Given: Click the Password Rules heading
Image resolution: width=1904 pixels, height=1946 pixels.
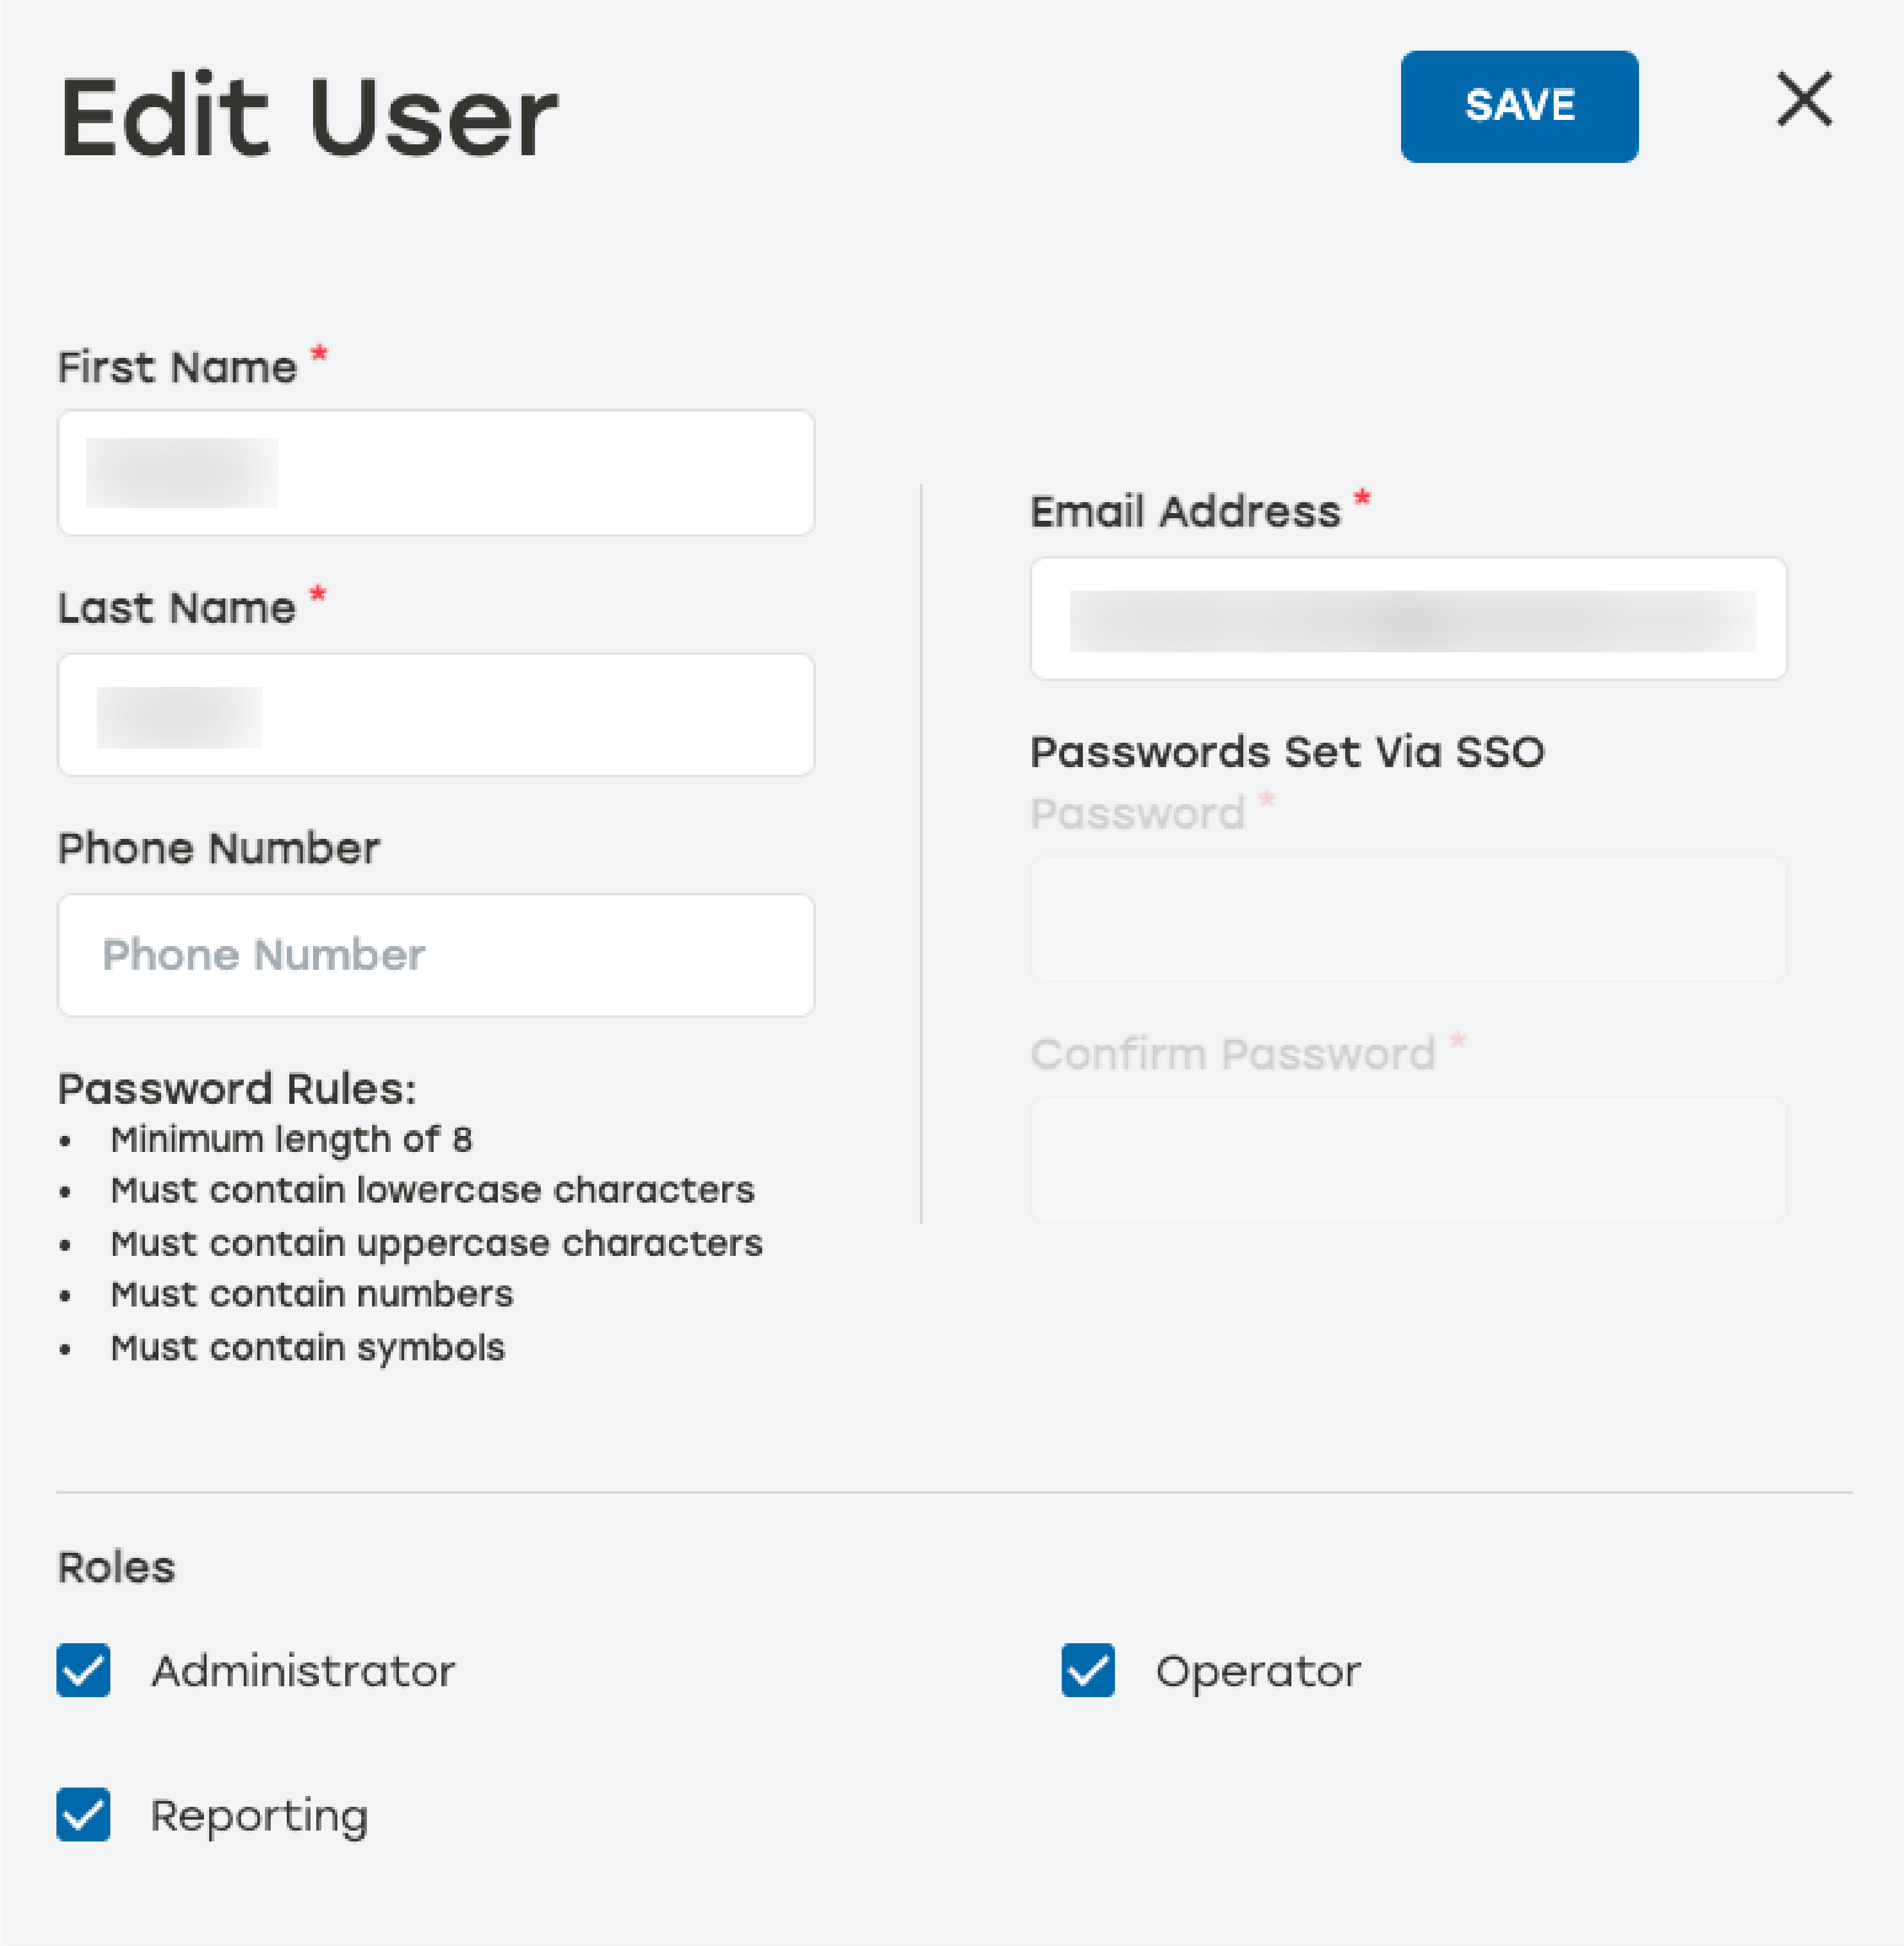Looking at the screenshot, I should coord(238,1088).
